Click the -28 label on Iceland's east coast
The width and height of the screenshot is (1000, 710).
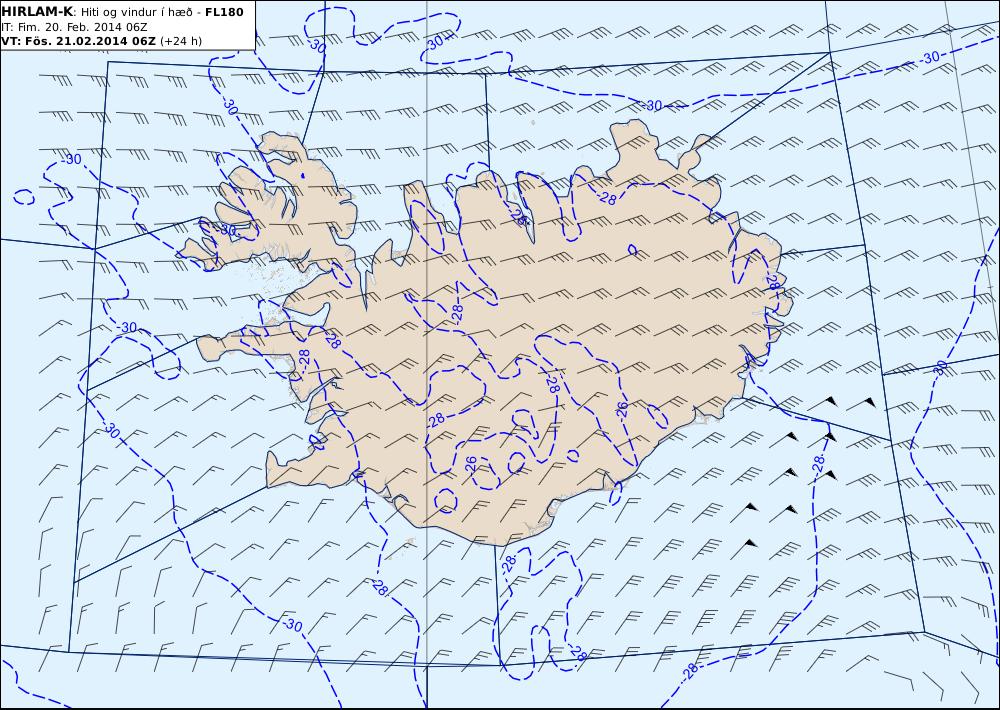tap(773, 282)
